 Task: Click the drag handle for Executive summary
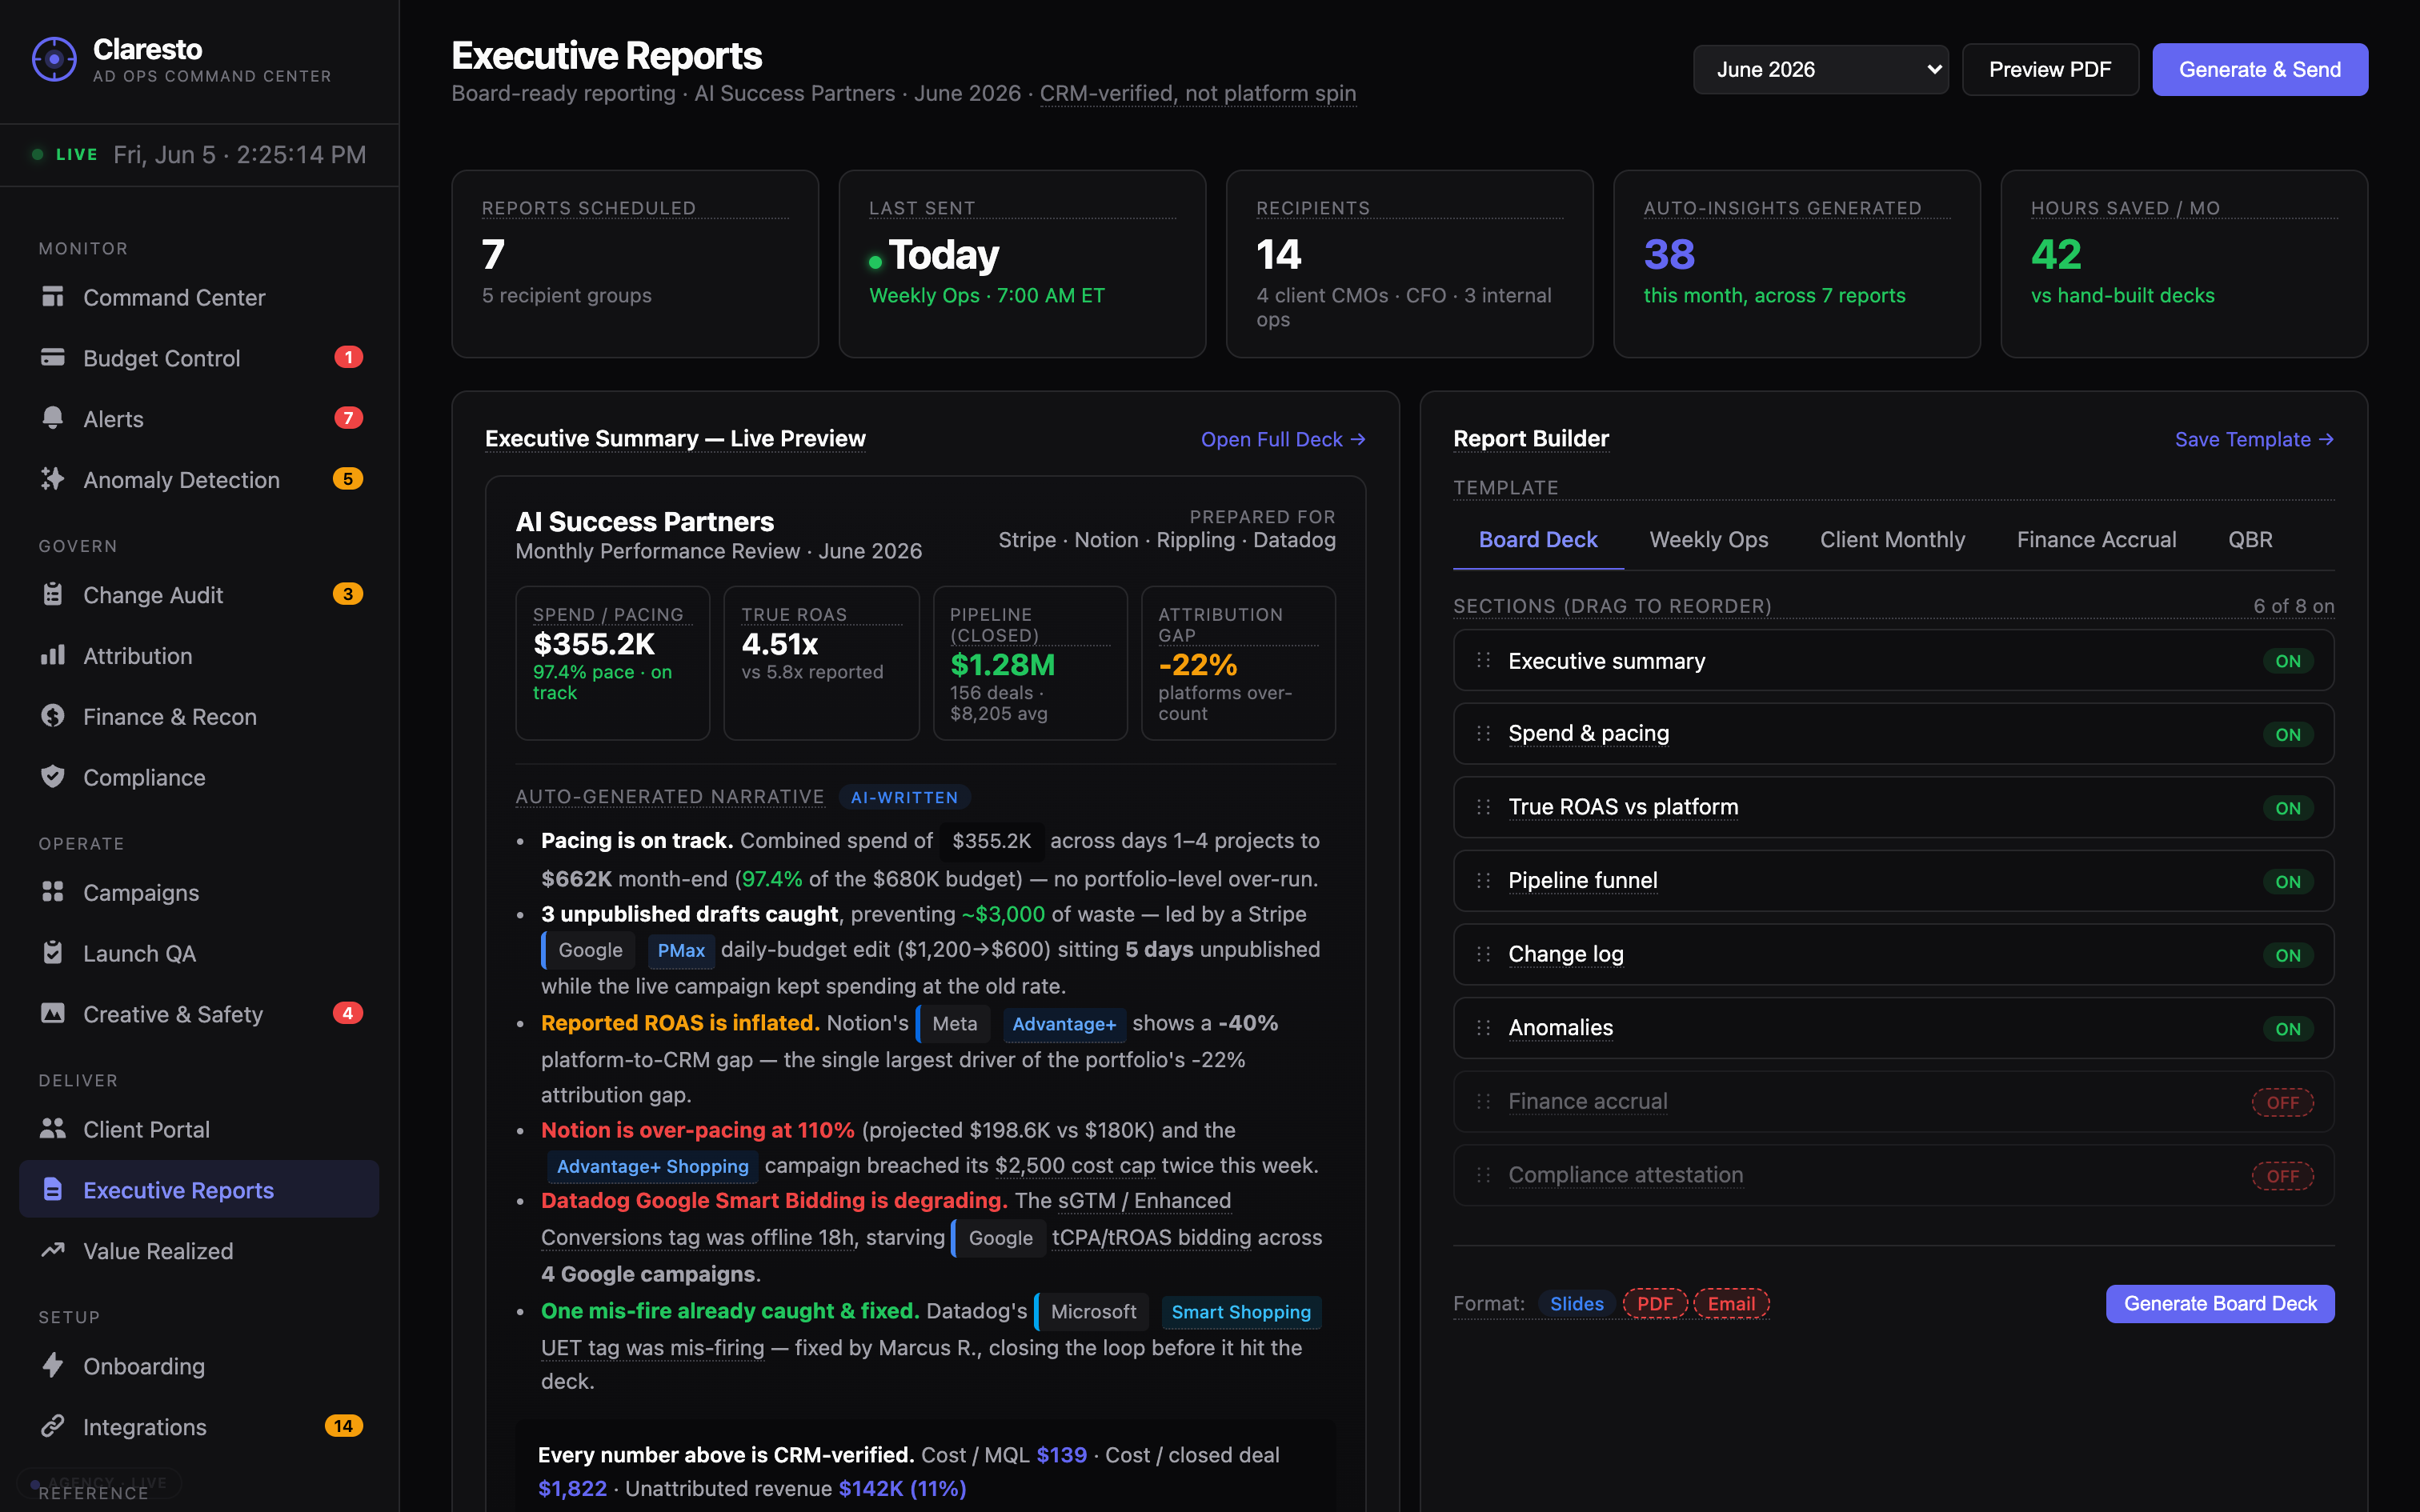pyautogui.click(x=1484, y=660)
